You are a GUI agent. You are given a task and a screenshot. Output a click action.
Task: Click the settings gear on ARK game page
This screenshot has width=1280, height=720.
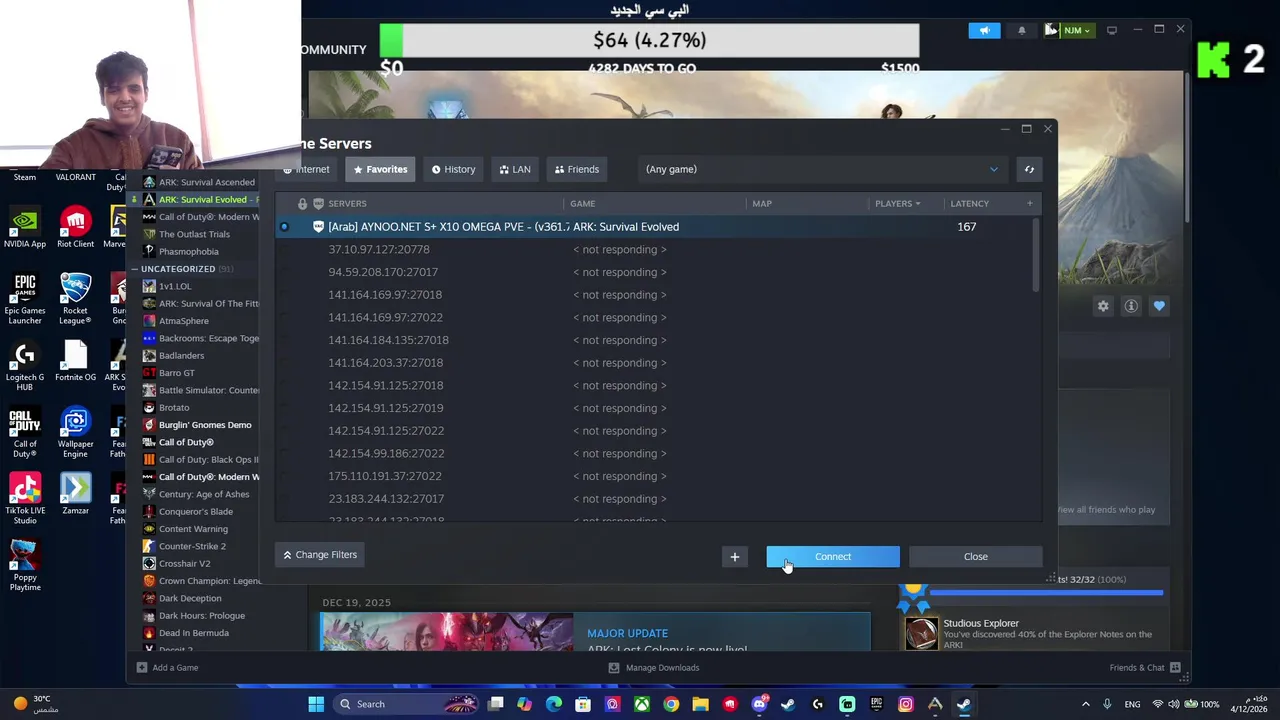1103,306
